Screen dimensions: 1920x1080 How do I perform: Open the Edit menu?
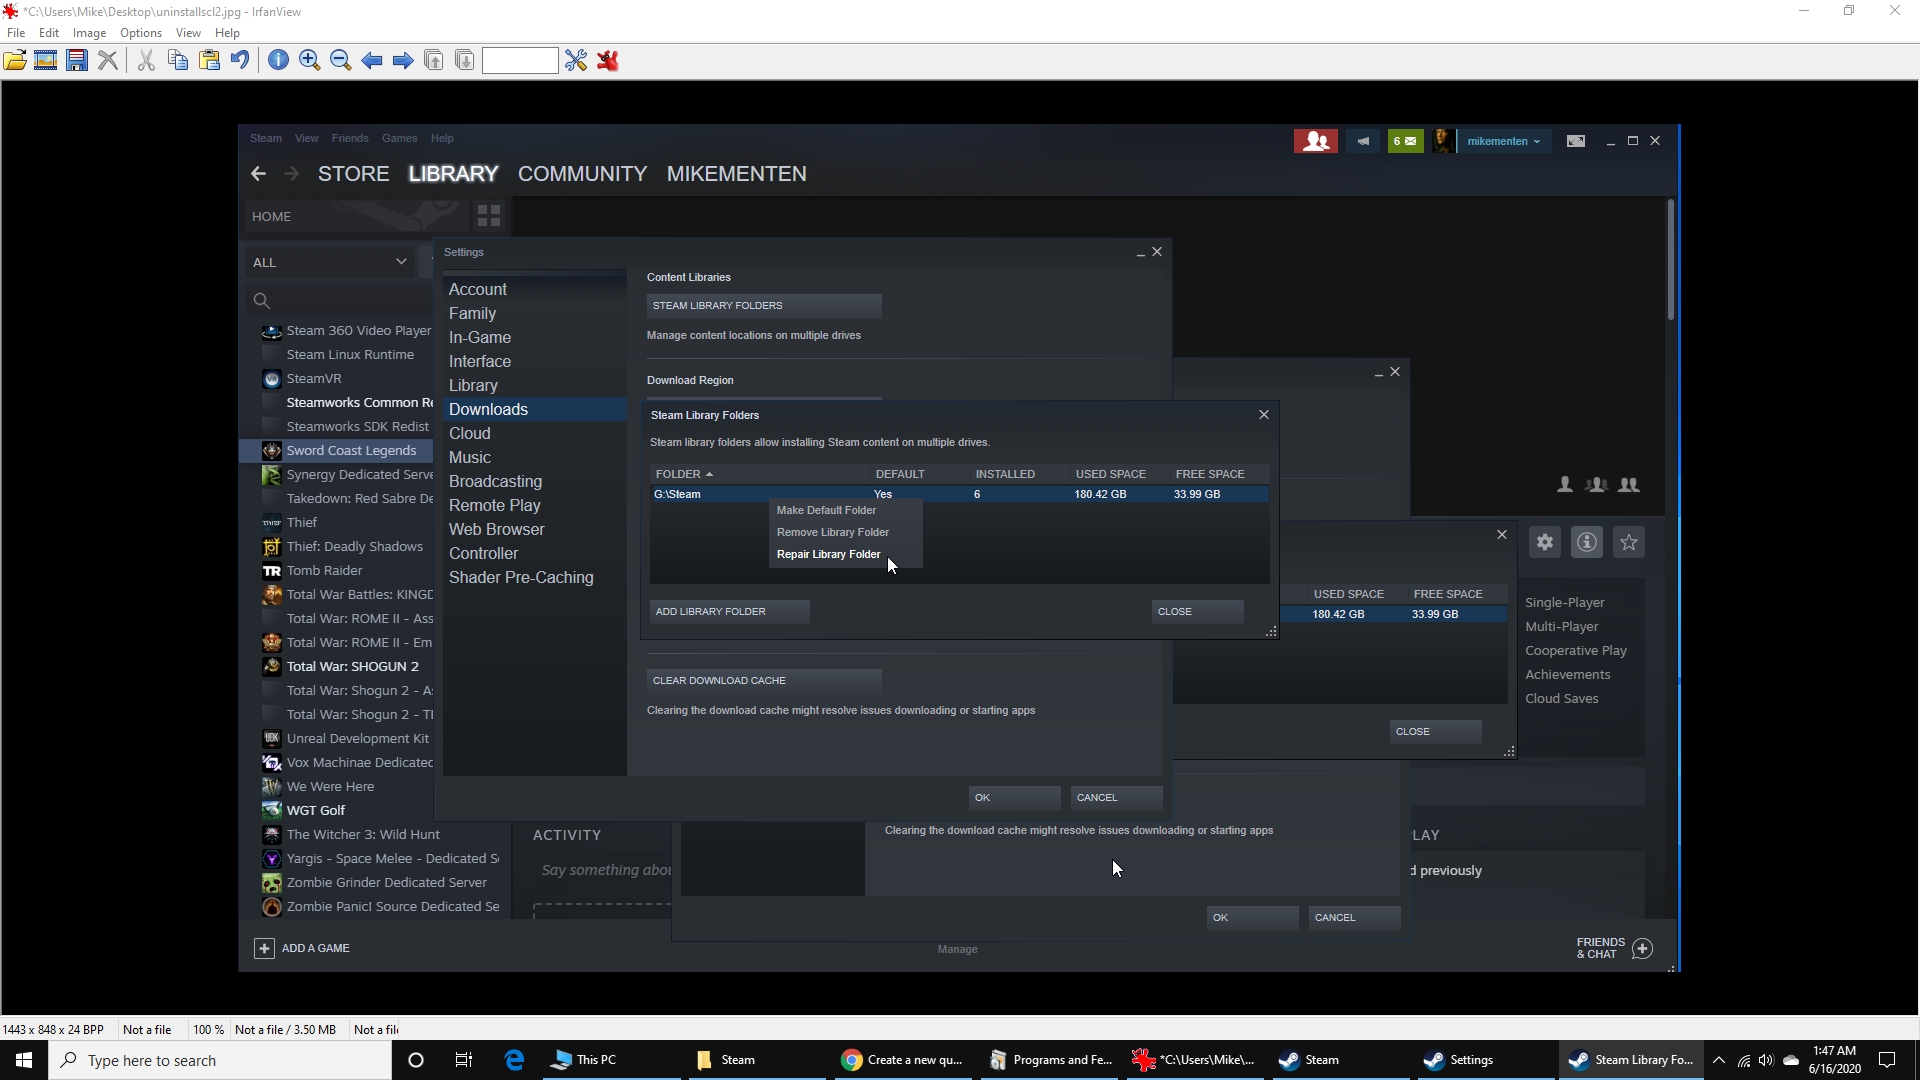[49, 33]
